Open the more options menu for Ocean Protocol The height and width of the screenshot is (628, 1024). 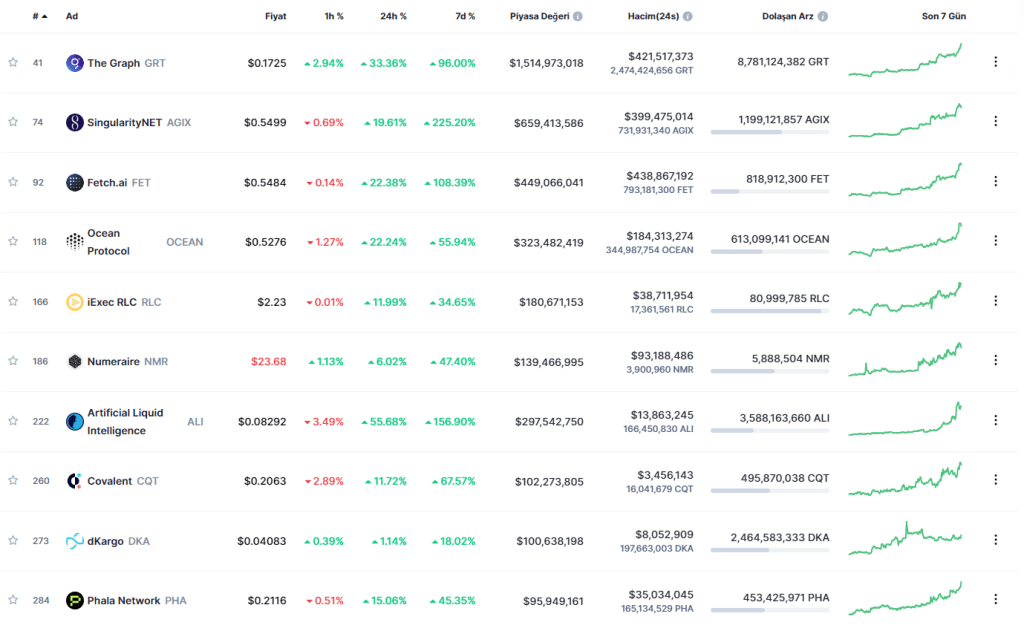tap(995, 240)
